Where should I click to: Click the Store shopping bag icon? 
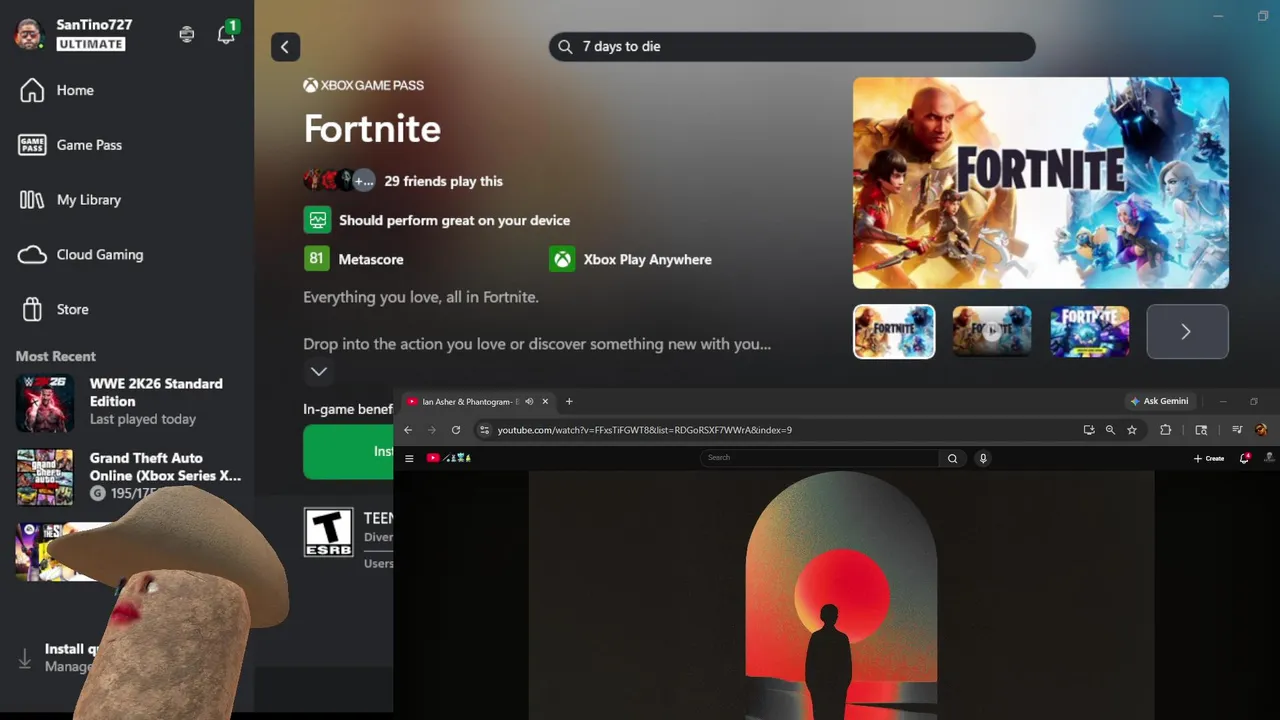[x=32, y=309]
